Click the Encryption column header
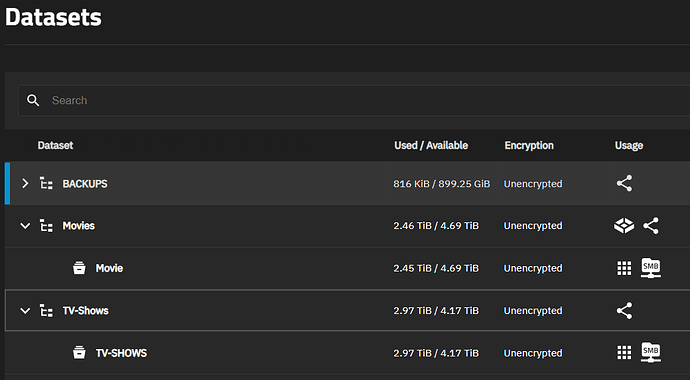This screenshot has height=380, width=690. (x=529, y=146)
